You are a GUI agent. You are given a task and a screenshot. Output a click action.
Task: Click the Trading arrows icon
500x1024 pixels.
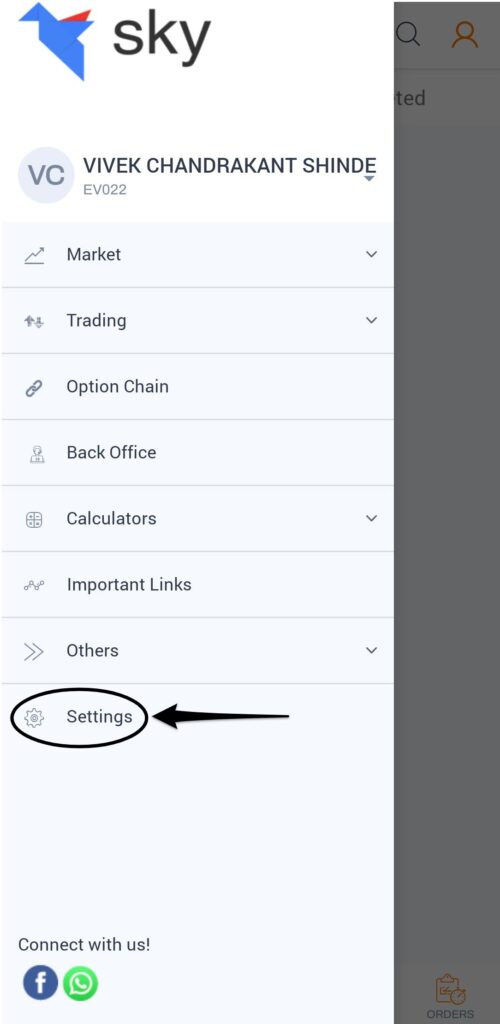pyautogui.click(x=34, y=321)
